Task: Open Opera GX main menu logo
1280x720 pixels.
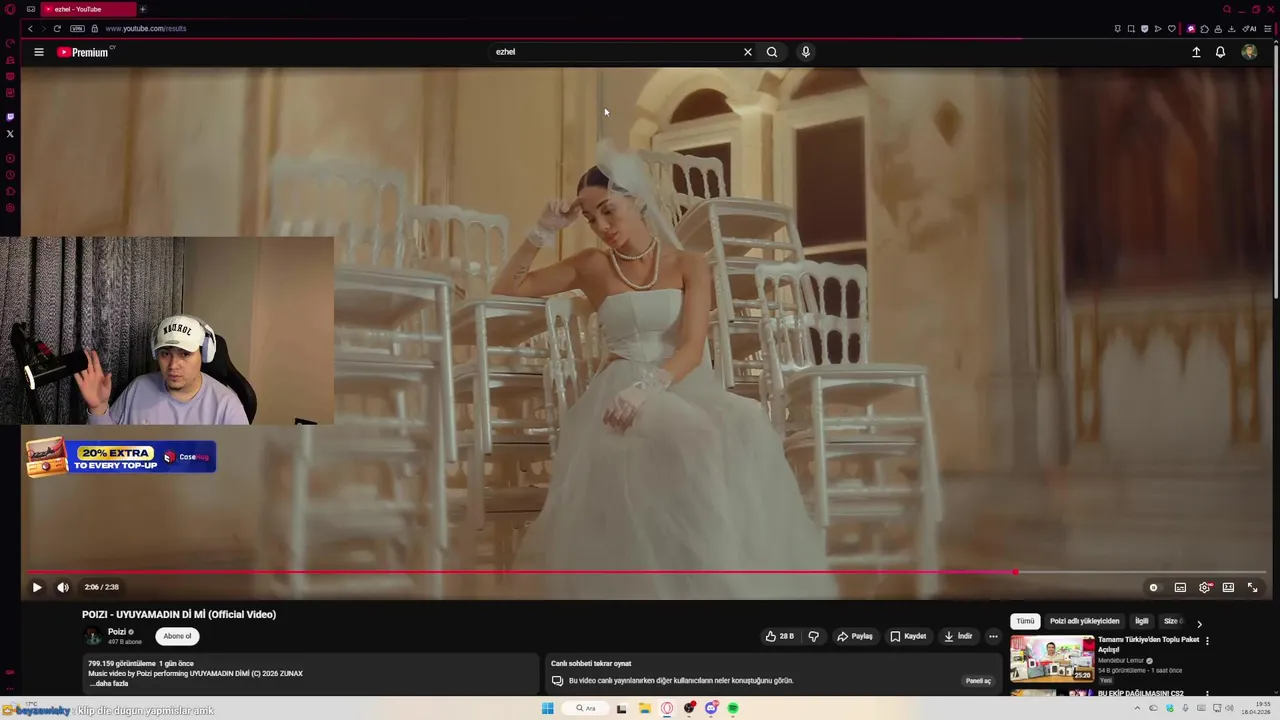Action: tap(10, 9)
